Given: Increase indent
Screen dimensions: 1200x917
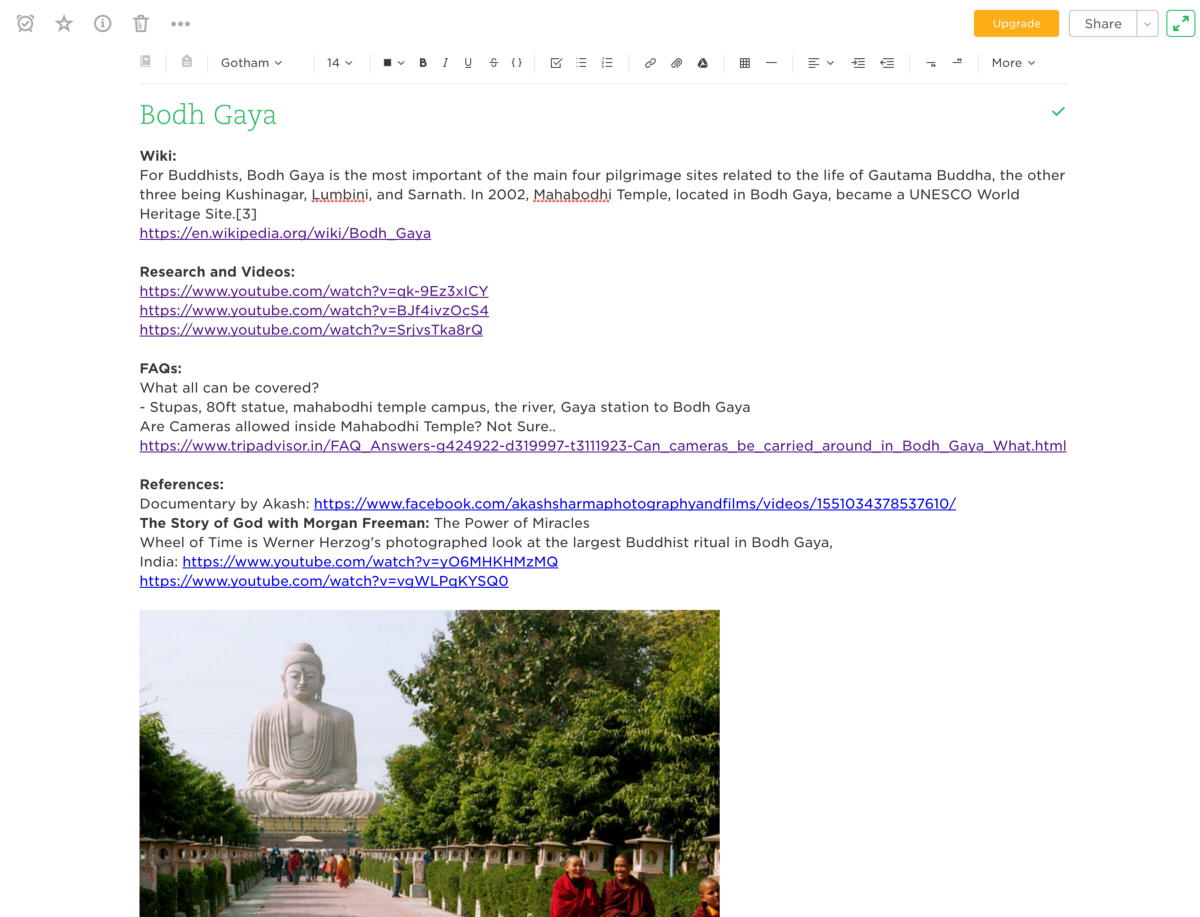Looking at the screenshot, I should pos(858,63).
